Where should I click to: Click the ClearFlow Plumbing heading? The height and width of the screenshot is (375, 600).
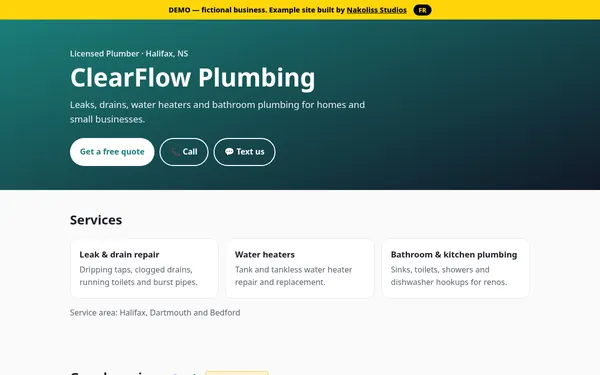[192, 78]
